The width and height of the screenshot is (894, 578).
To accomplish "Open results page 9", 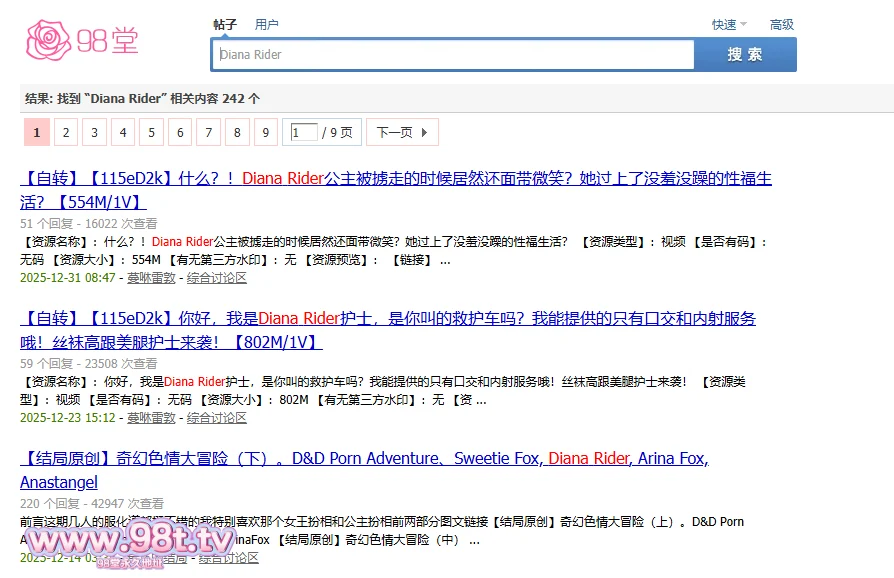I will [x=265, y=133].
